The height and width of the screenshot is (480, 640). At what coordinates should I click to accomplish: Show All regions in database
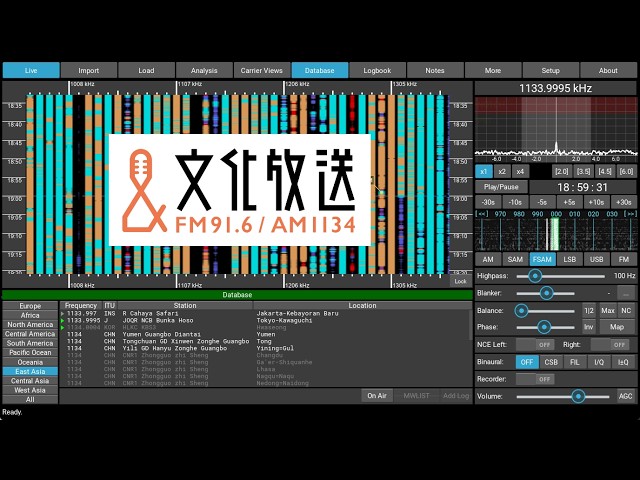[30, 400]
